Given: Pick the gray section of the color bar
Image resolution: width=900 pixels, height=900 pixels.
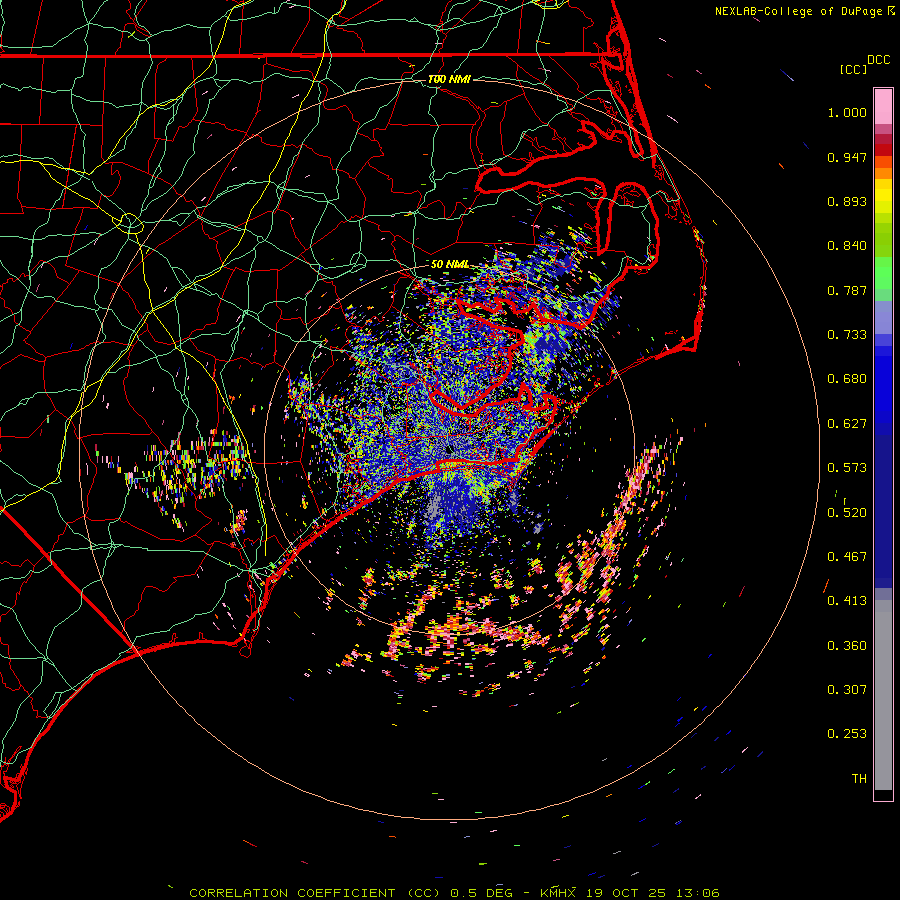Looking at the screenshot, I should pos(883,695).
